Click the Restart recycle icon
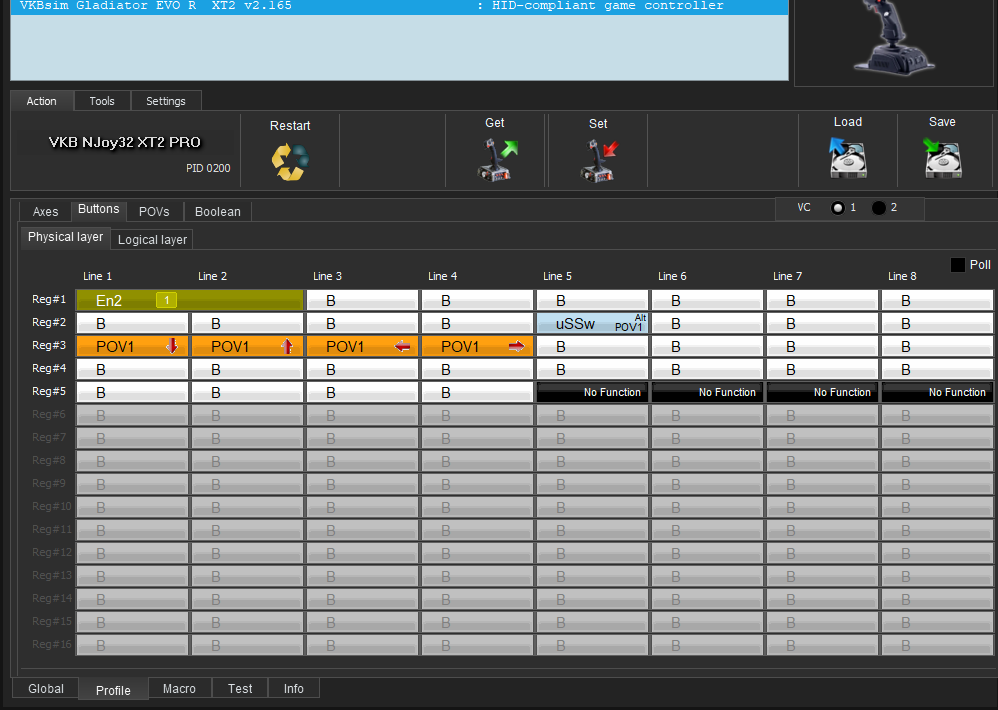Image resolution: width=998 pixels, height=710 pixels. pos(290,162)
